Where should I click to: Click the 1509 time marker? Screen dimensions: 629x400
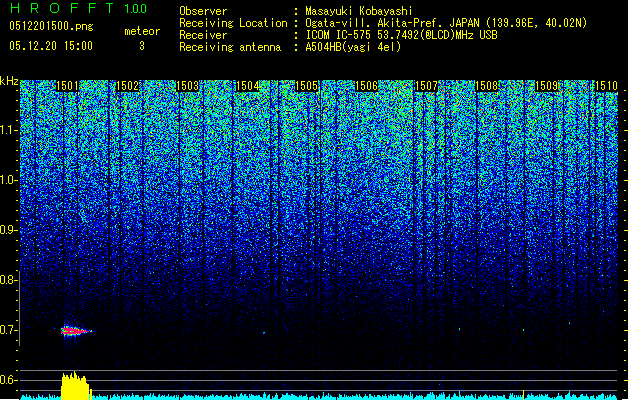546,86
